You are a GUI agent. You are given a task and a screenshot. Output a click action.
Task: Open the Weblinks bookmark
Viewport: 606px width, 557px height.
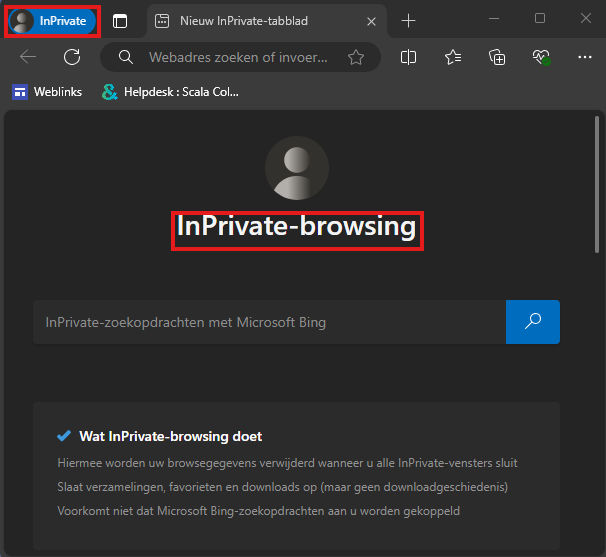(x=47, y=92)
